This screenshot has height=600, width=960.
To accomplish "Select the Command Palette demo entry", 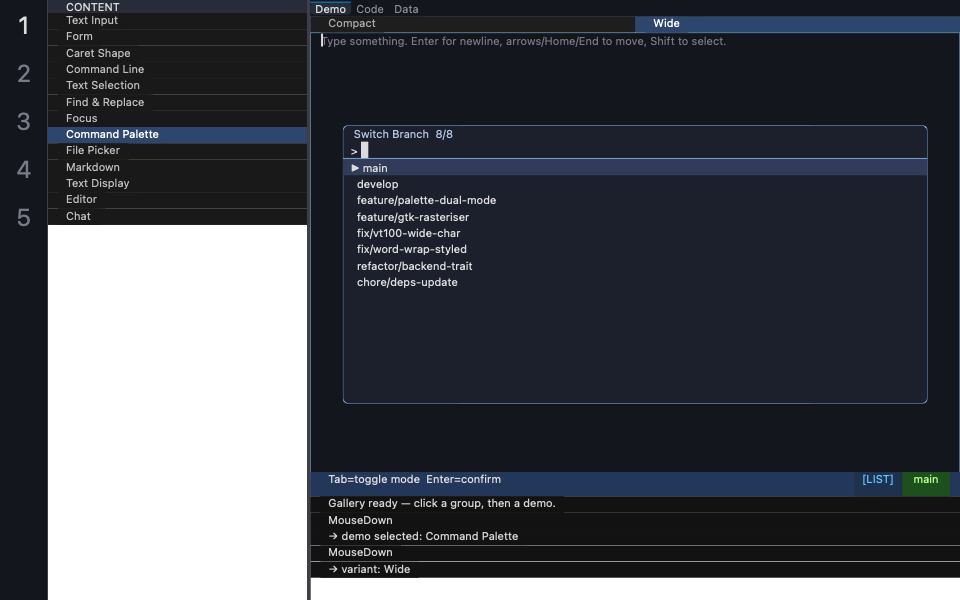I will pos(178,135).
